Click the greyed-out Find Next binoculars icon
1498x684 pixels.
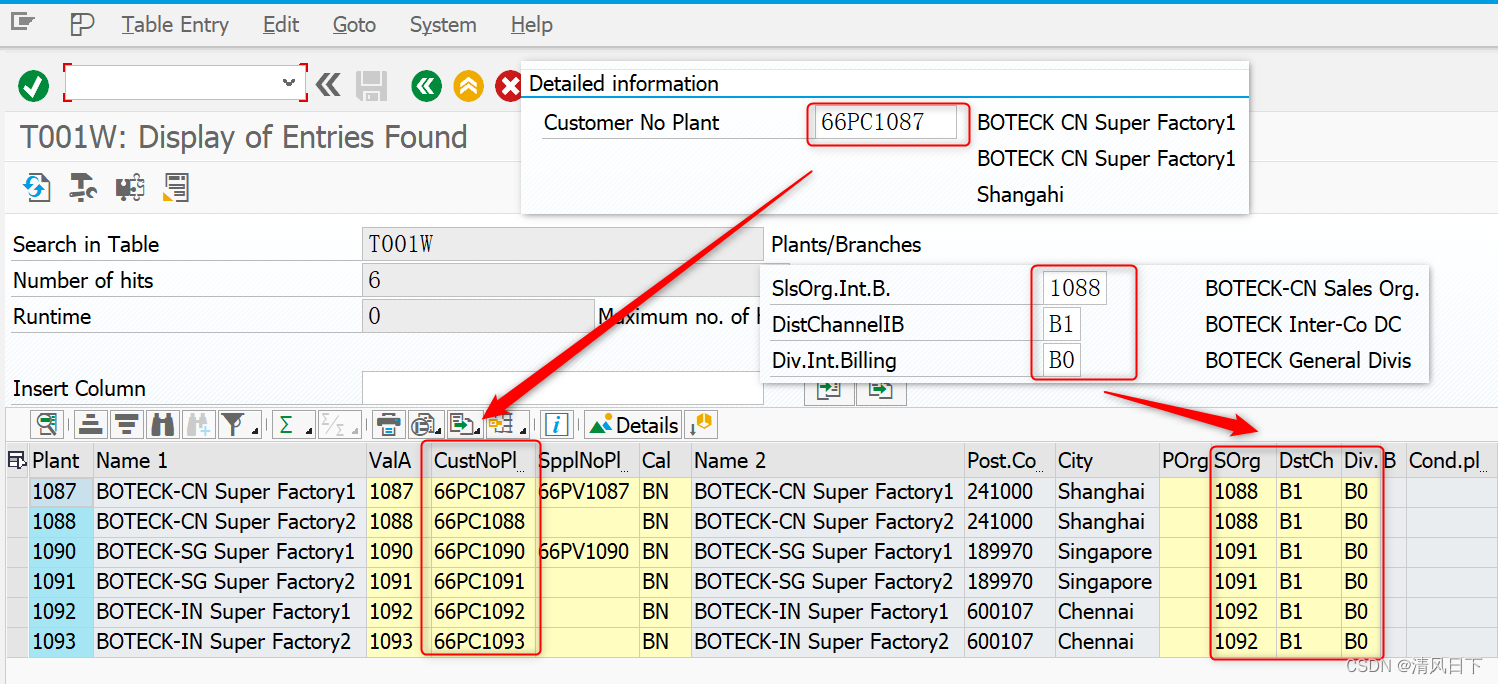pyautogui.click(x=197, y=425)
